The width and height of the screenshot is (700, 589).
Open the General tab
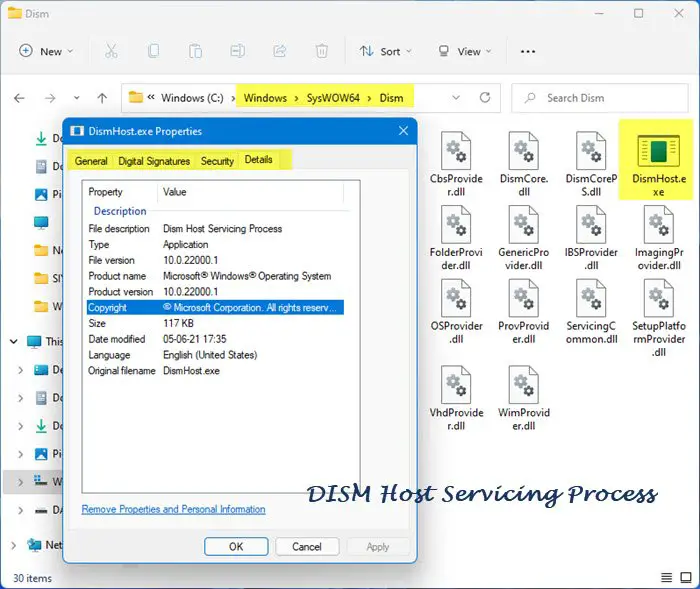(x=91, y=161)
